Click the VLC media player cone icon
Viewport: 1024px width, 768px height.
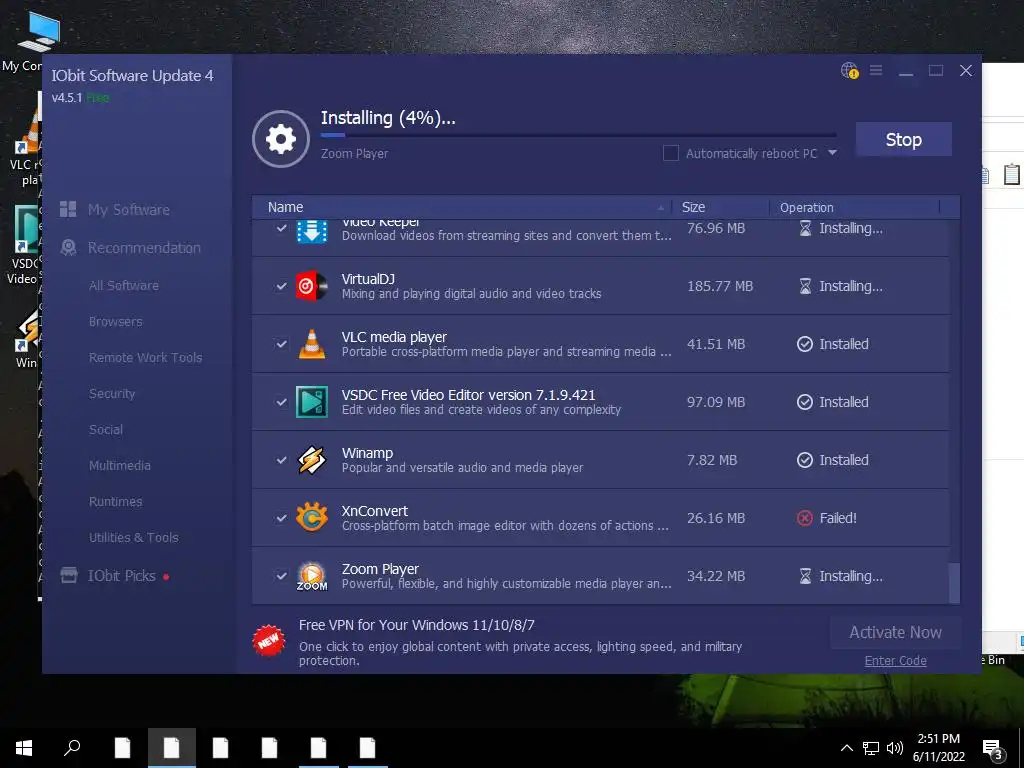pyautogui.click(x=312, y=344)
